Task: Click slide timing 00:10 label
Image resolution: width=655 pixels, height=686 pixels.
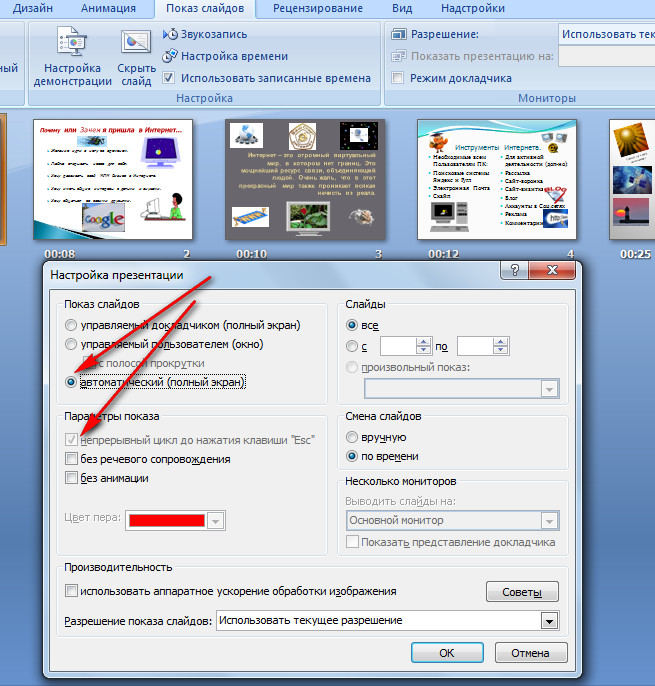Action: tap(252, 254)
